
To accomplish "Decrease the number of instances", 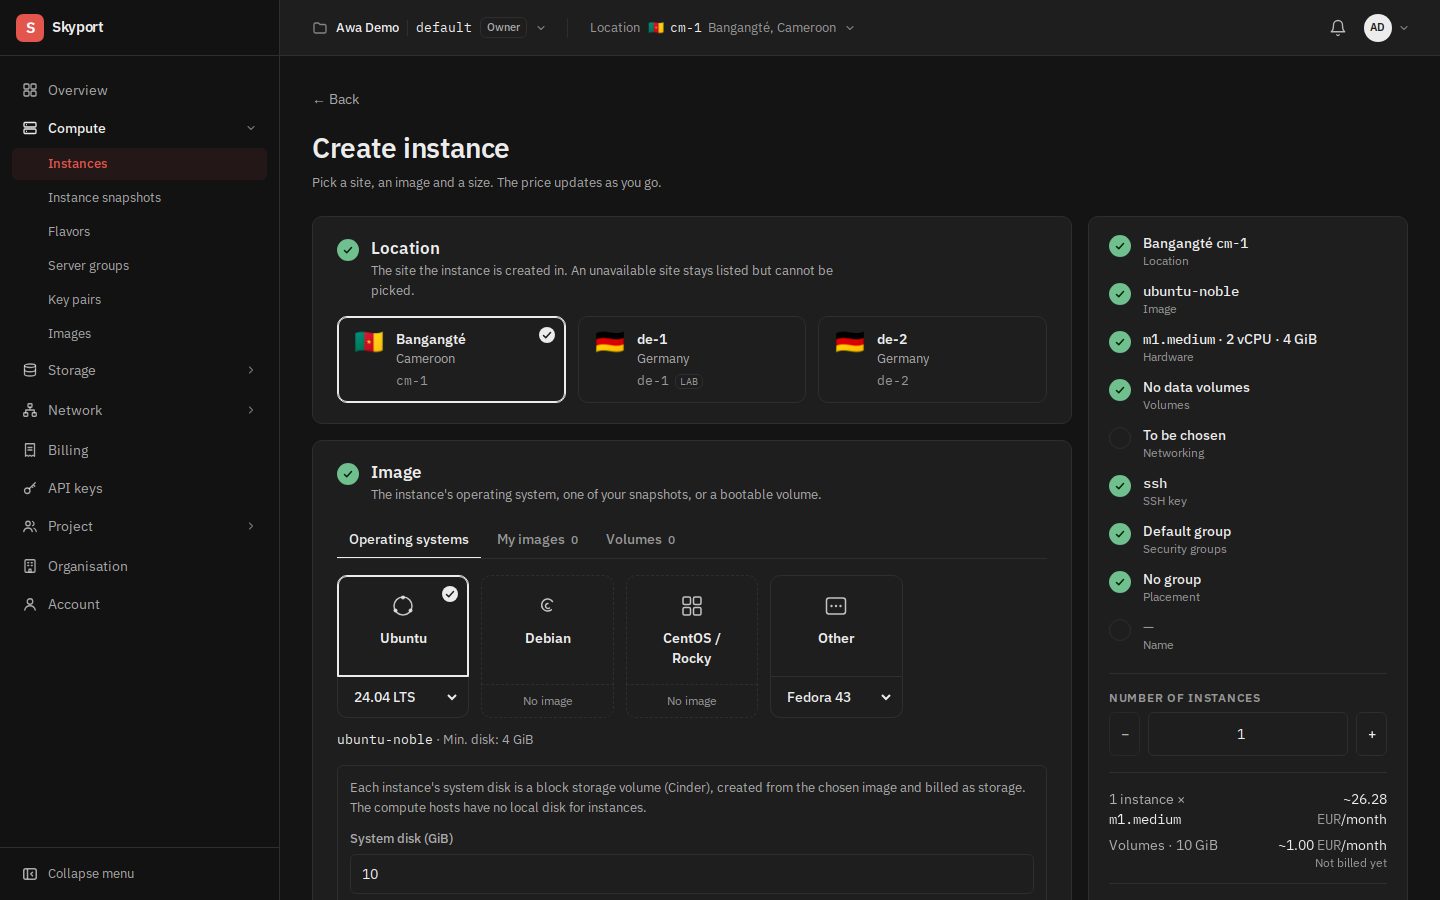I will coord(1124,735).
